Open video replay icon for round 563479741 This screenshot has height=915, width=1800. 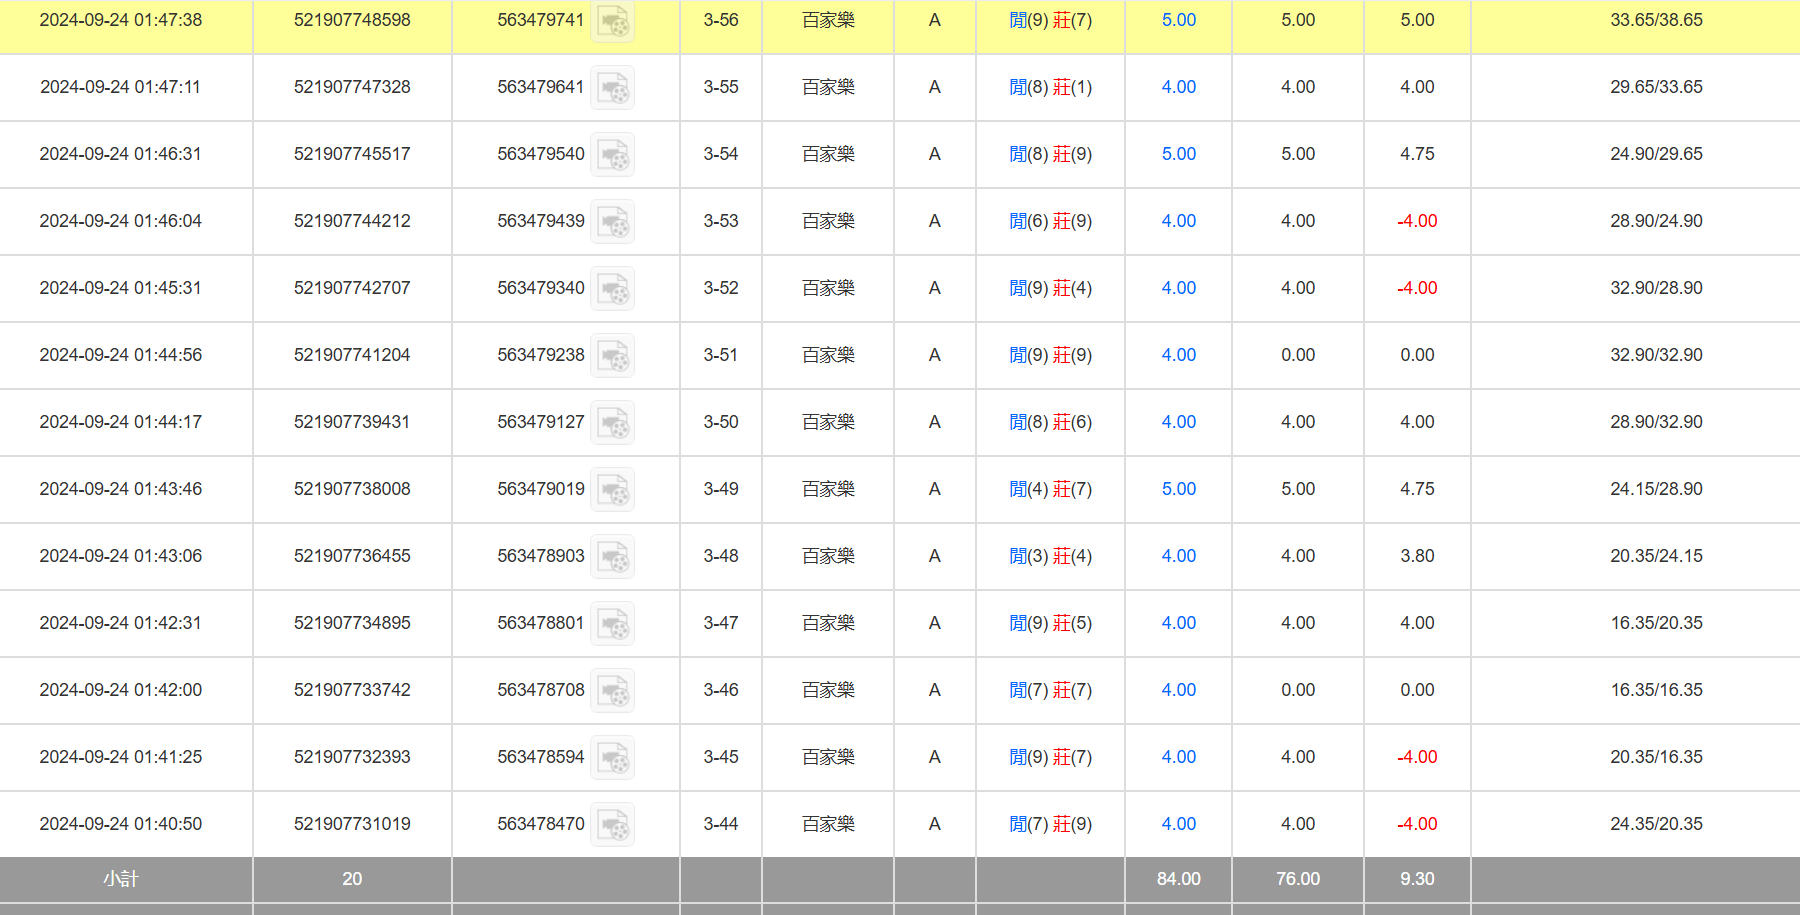[x=612, y=21]
